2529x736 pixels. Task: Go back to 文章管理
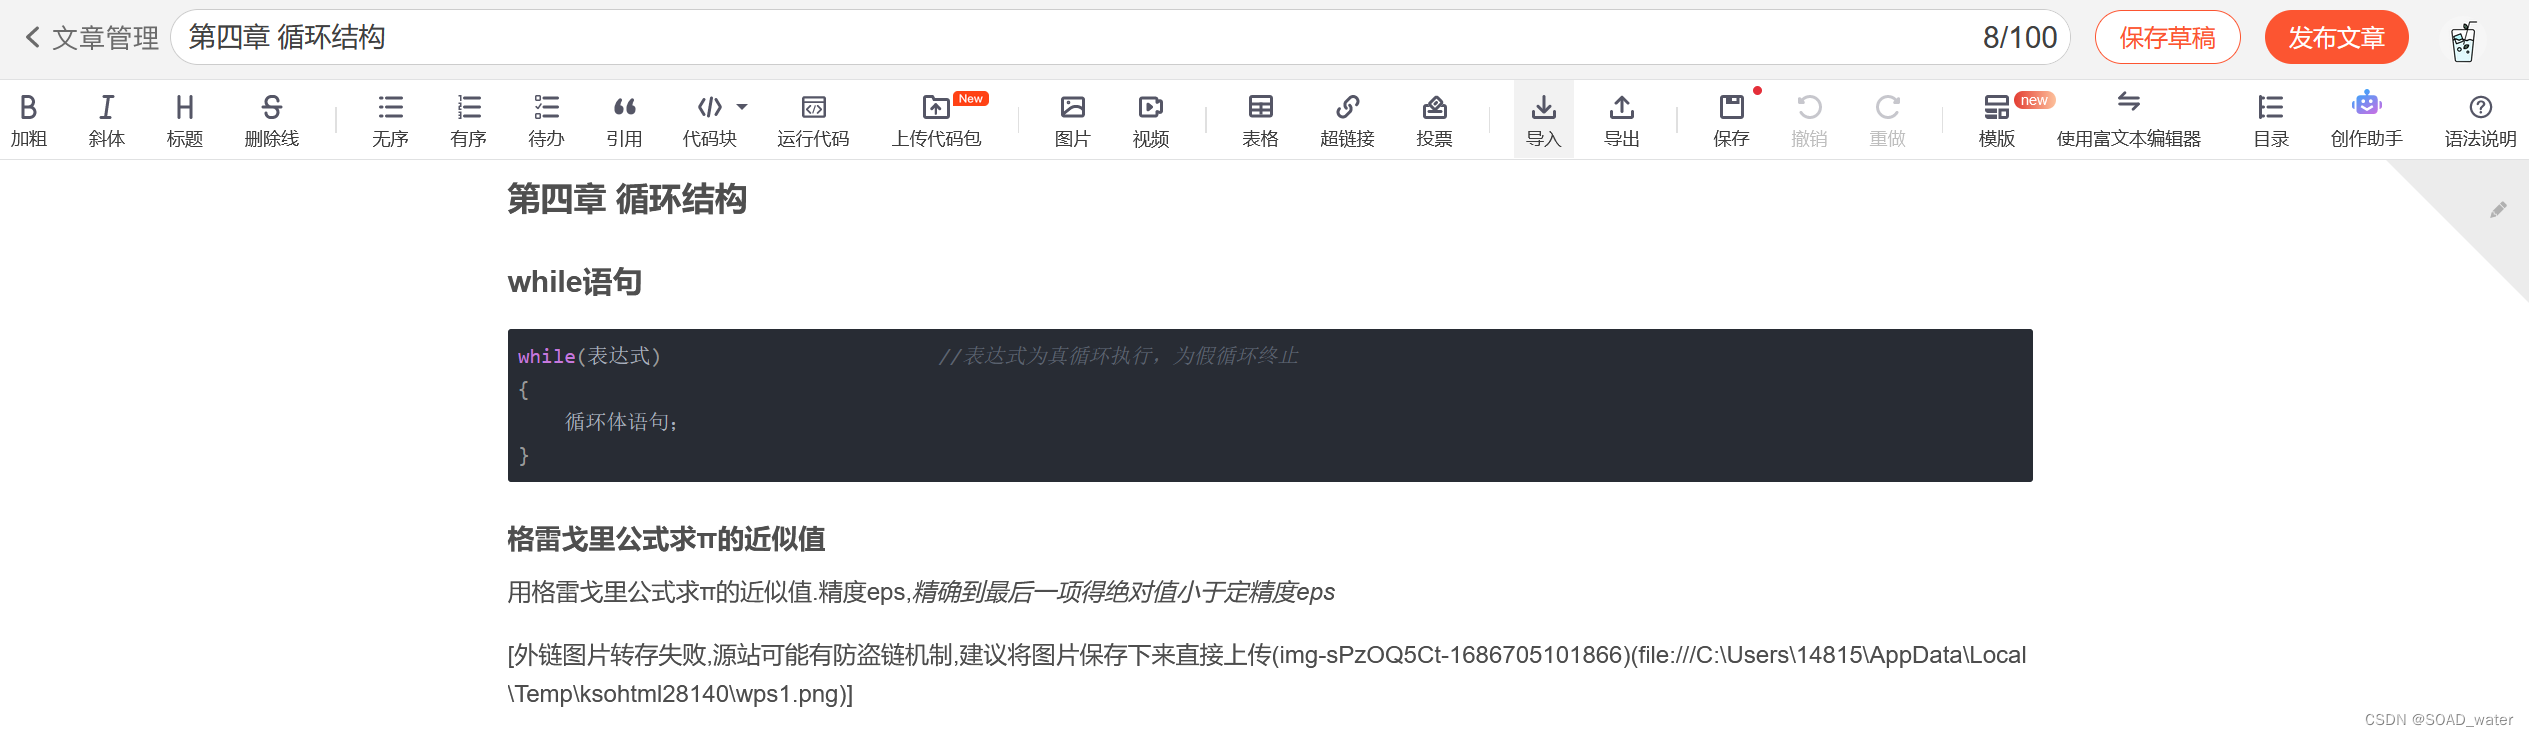coord(91,38)
